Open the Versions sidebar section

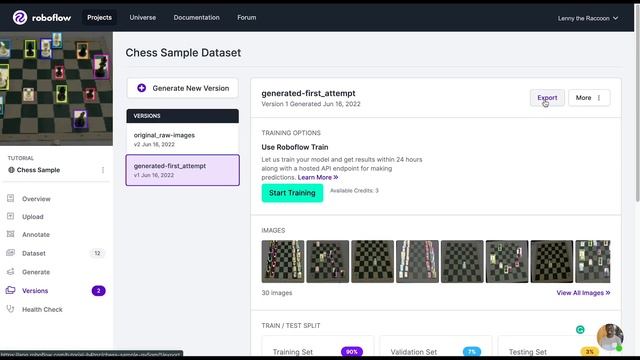pos(35,291)
